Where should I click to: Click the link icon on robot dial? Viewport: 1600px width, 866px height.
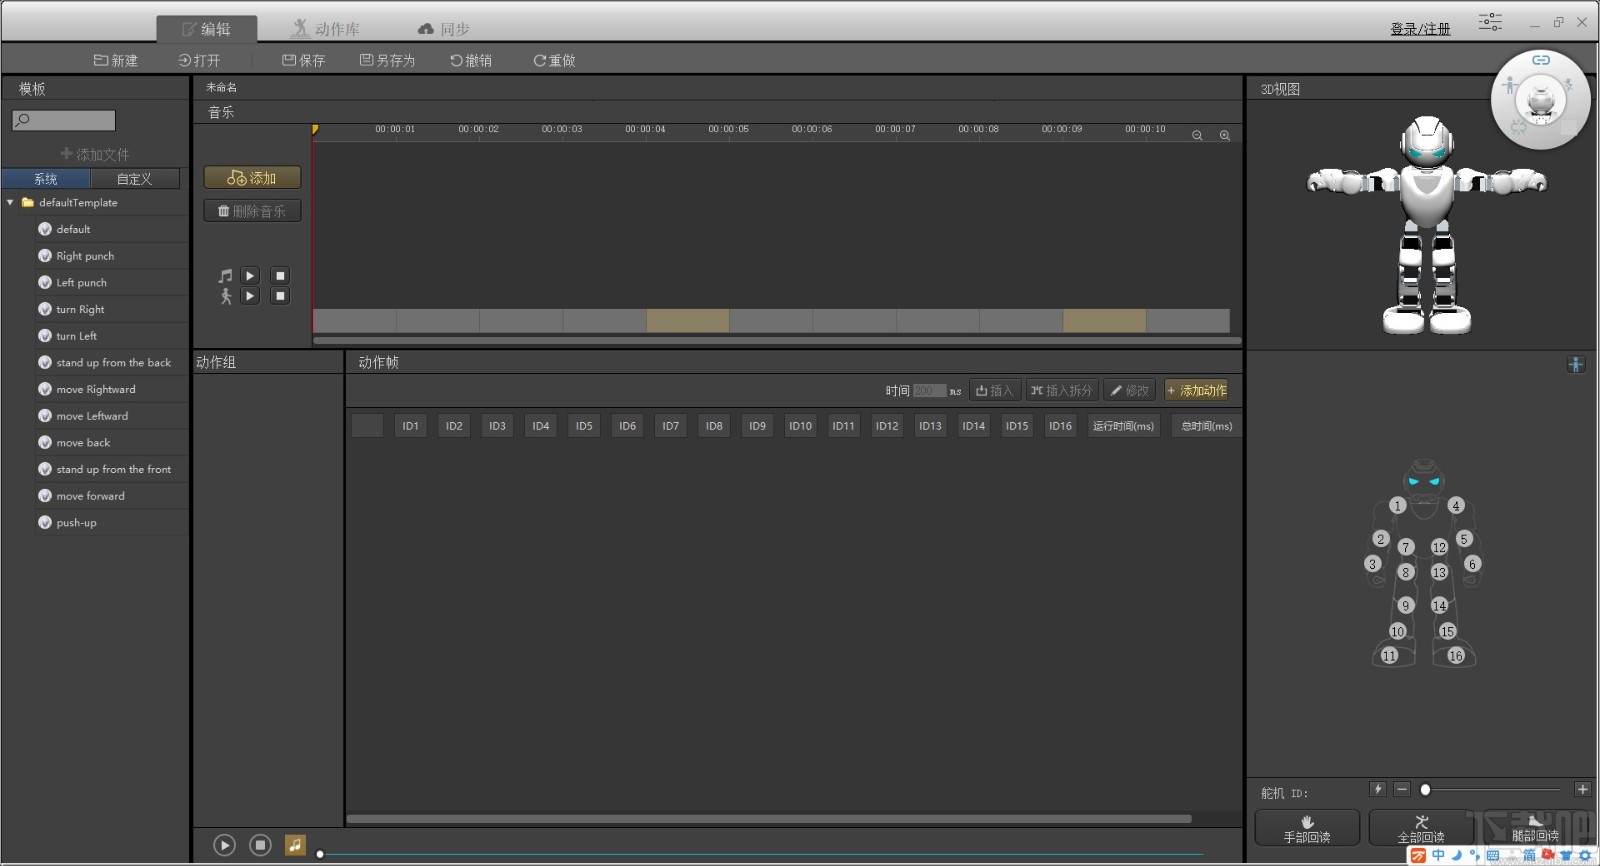click(x=1541, y=60)
